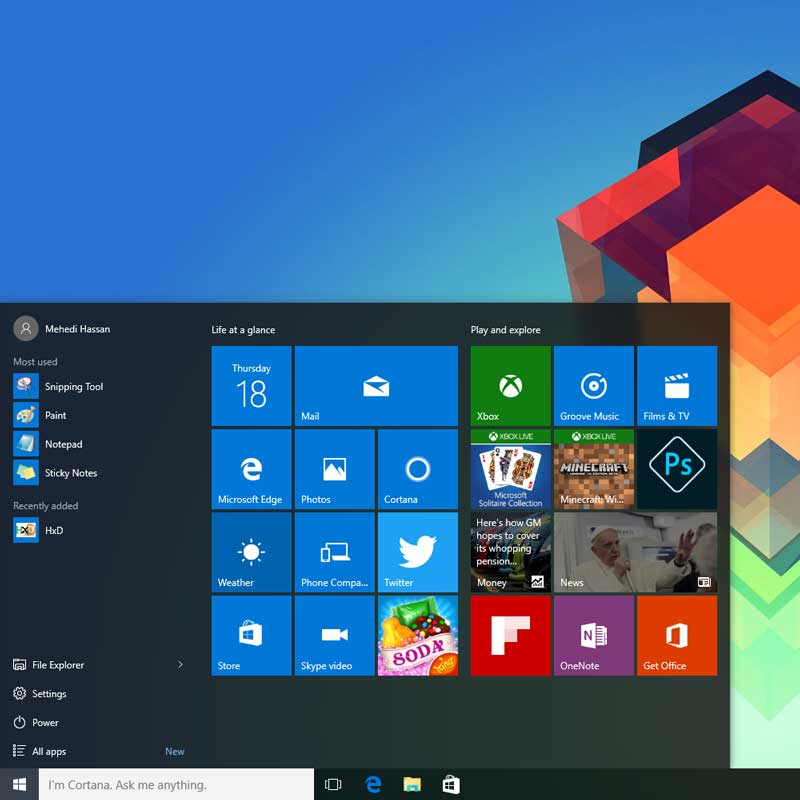The width and height of the screenshot is (800, 800).
Task: Open Store from the taskbar
Action: [451, 784]
